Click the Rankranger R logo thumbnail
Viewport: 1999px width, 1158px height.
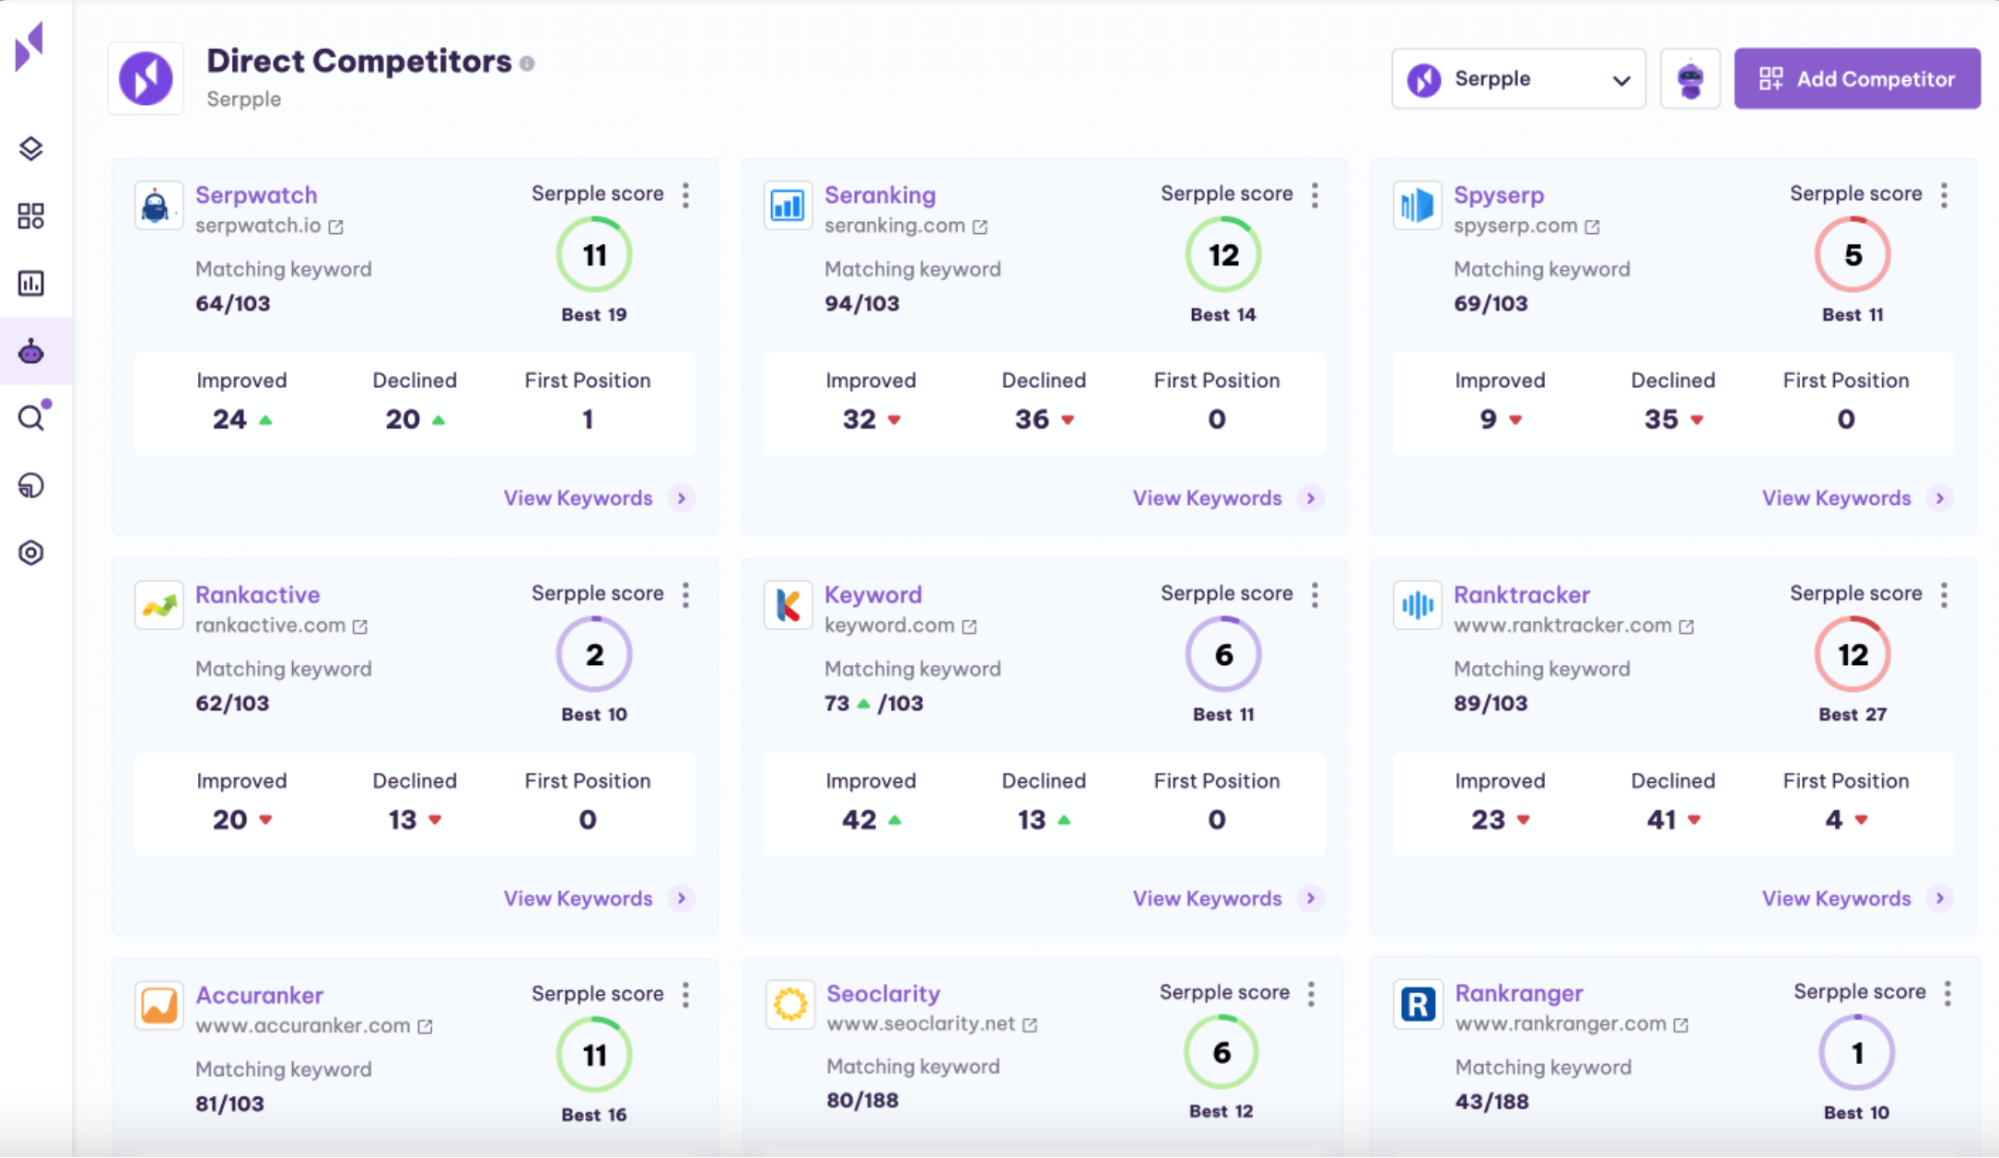1418,1003
